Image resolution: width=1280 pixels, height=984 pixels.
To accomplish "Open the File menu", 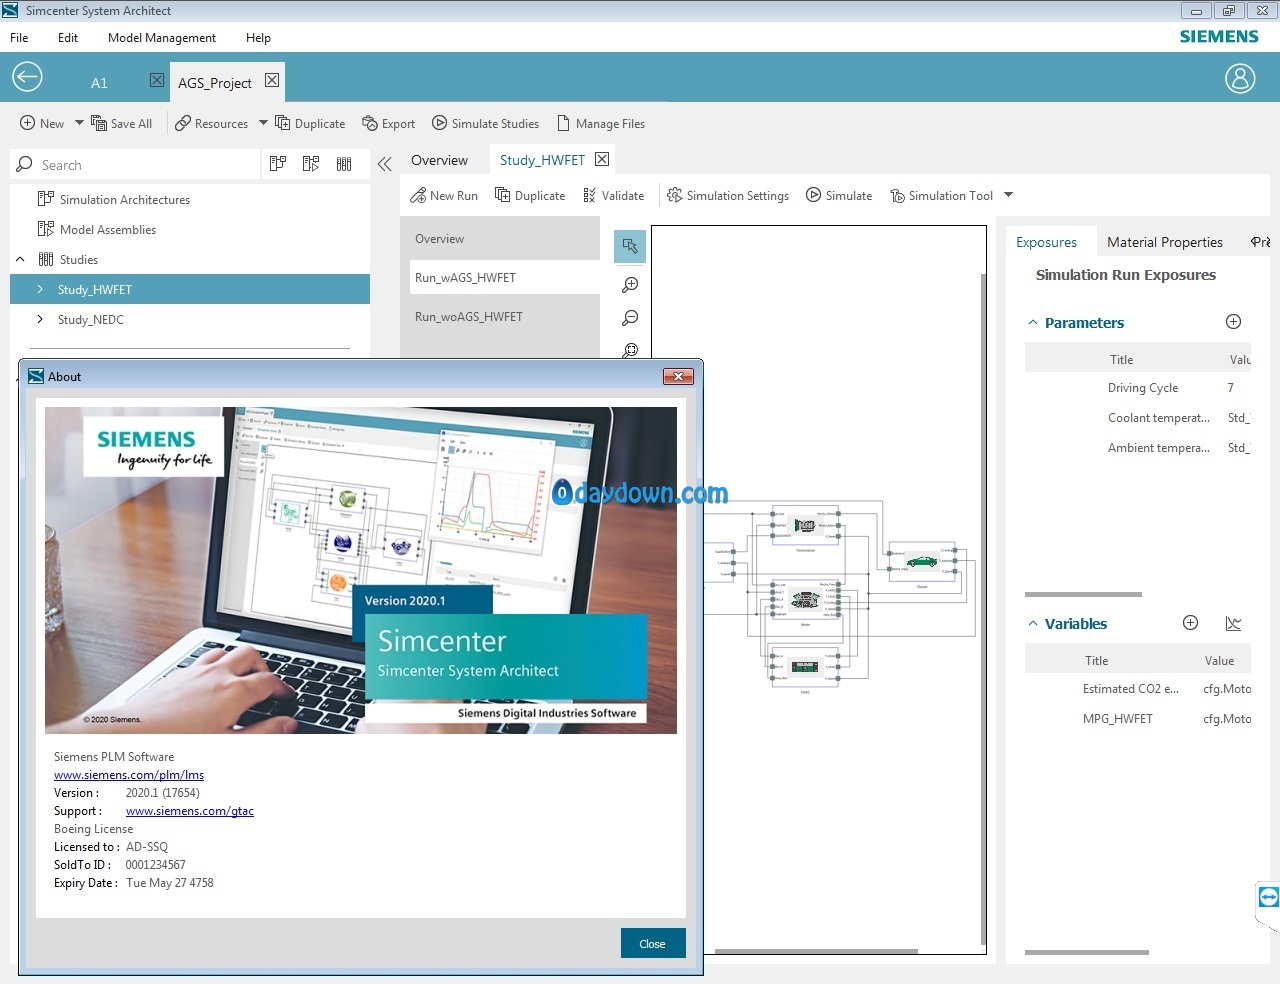I will [x=19, y=37].
